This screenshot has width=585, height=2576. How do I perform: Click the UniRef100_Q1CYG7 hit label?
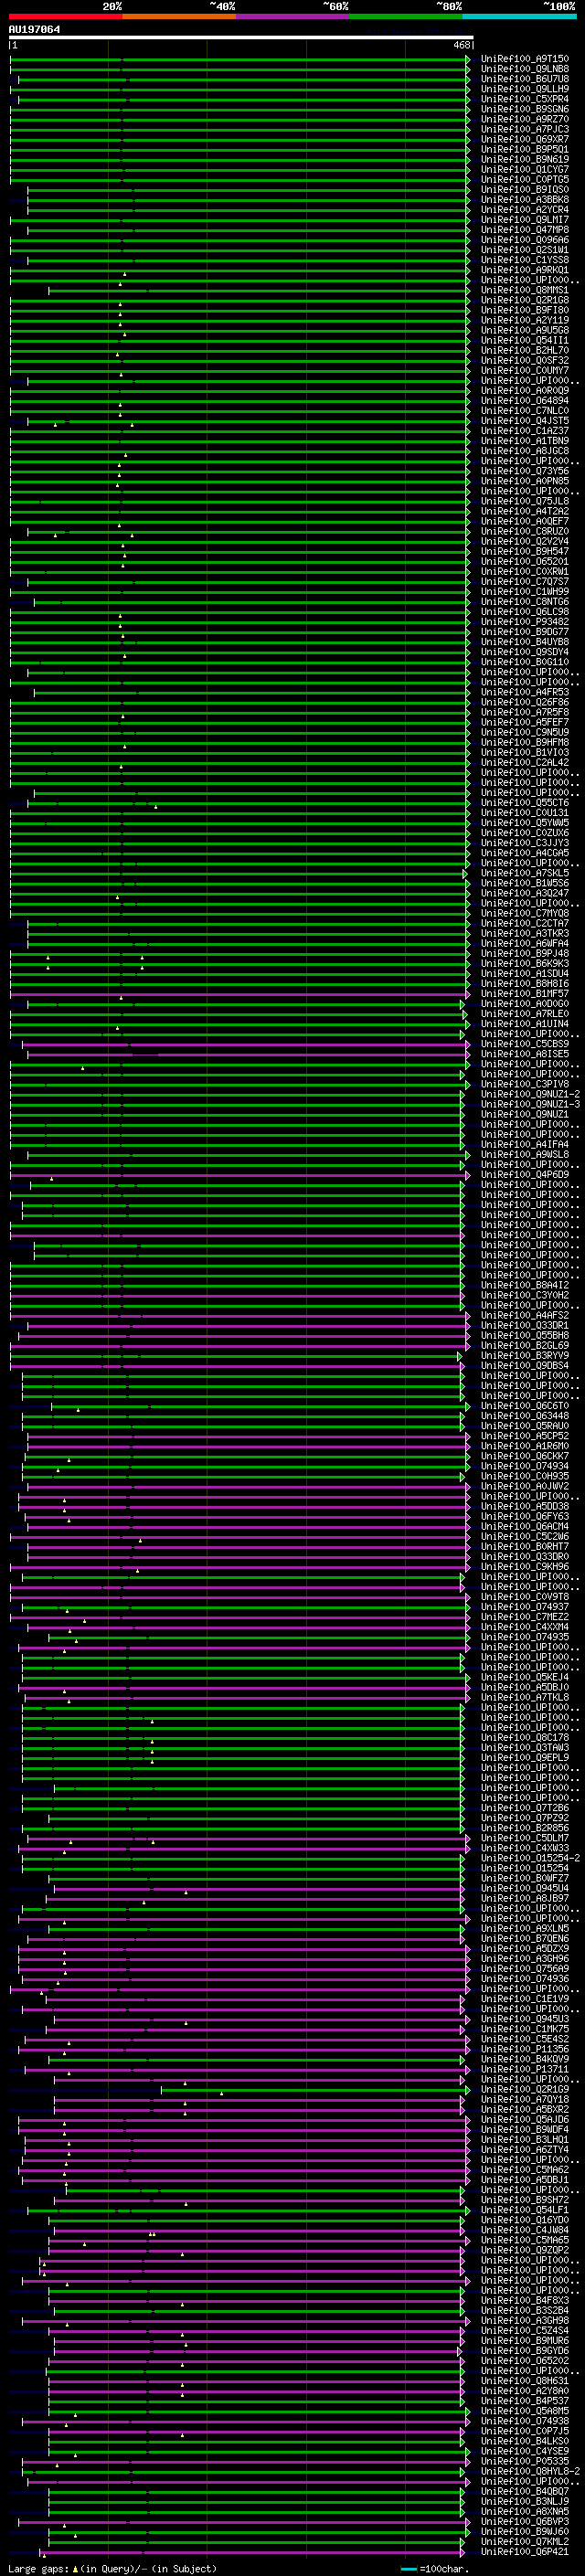pyautogui.click(x=525, y=169)
